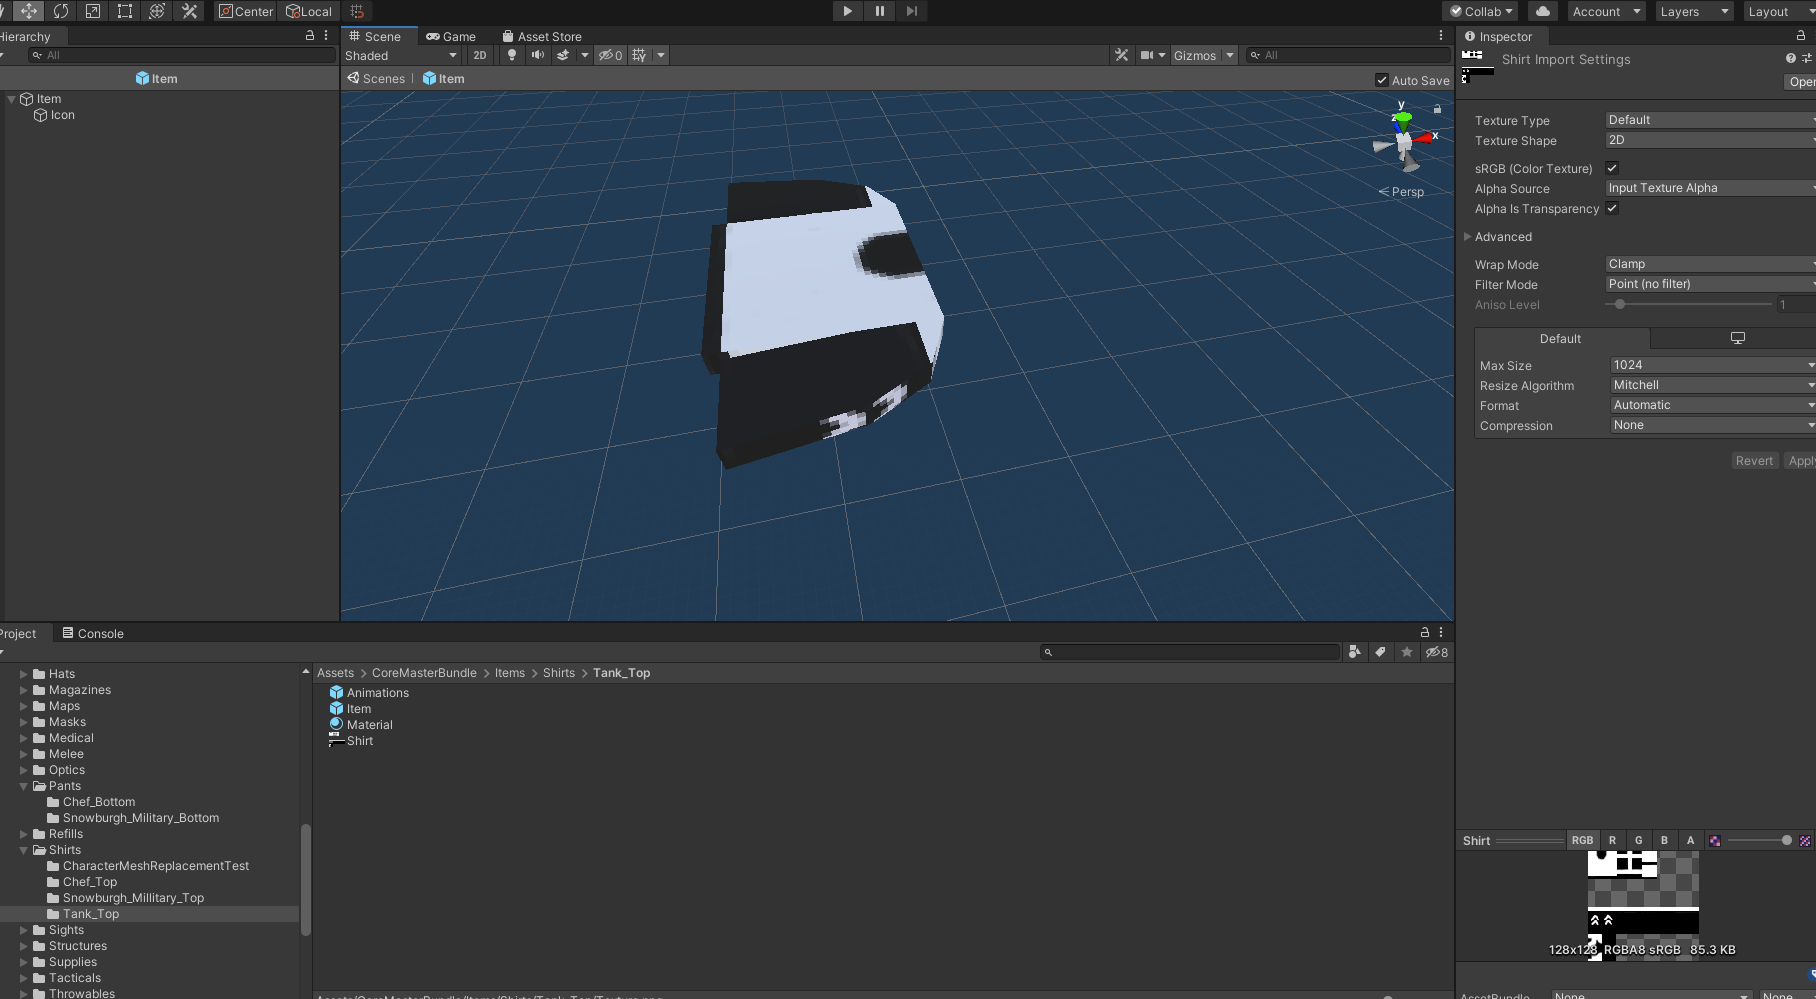Open the Max Size dropdown
This screenshot has height=999, width=1816.
point(1712,365)
